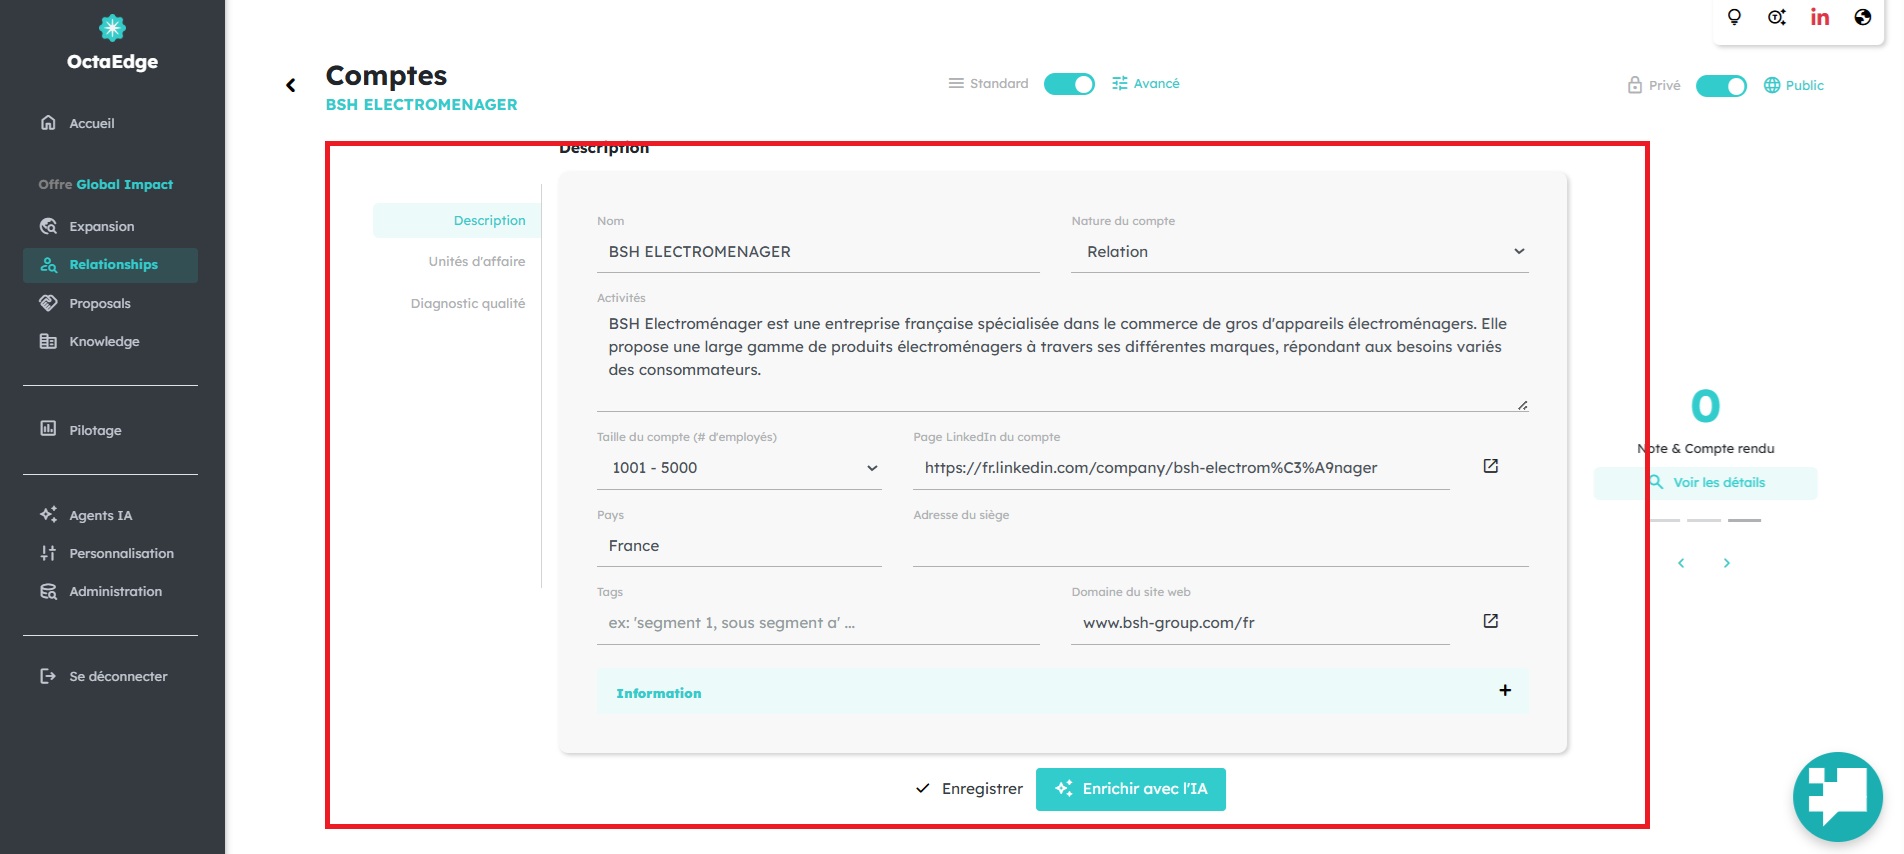This screenshot has height=854, width=1904.
Task: Click the OctaEdge logo icon
Action: point(112,27)
